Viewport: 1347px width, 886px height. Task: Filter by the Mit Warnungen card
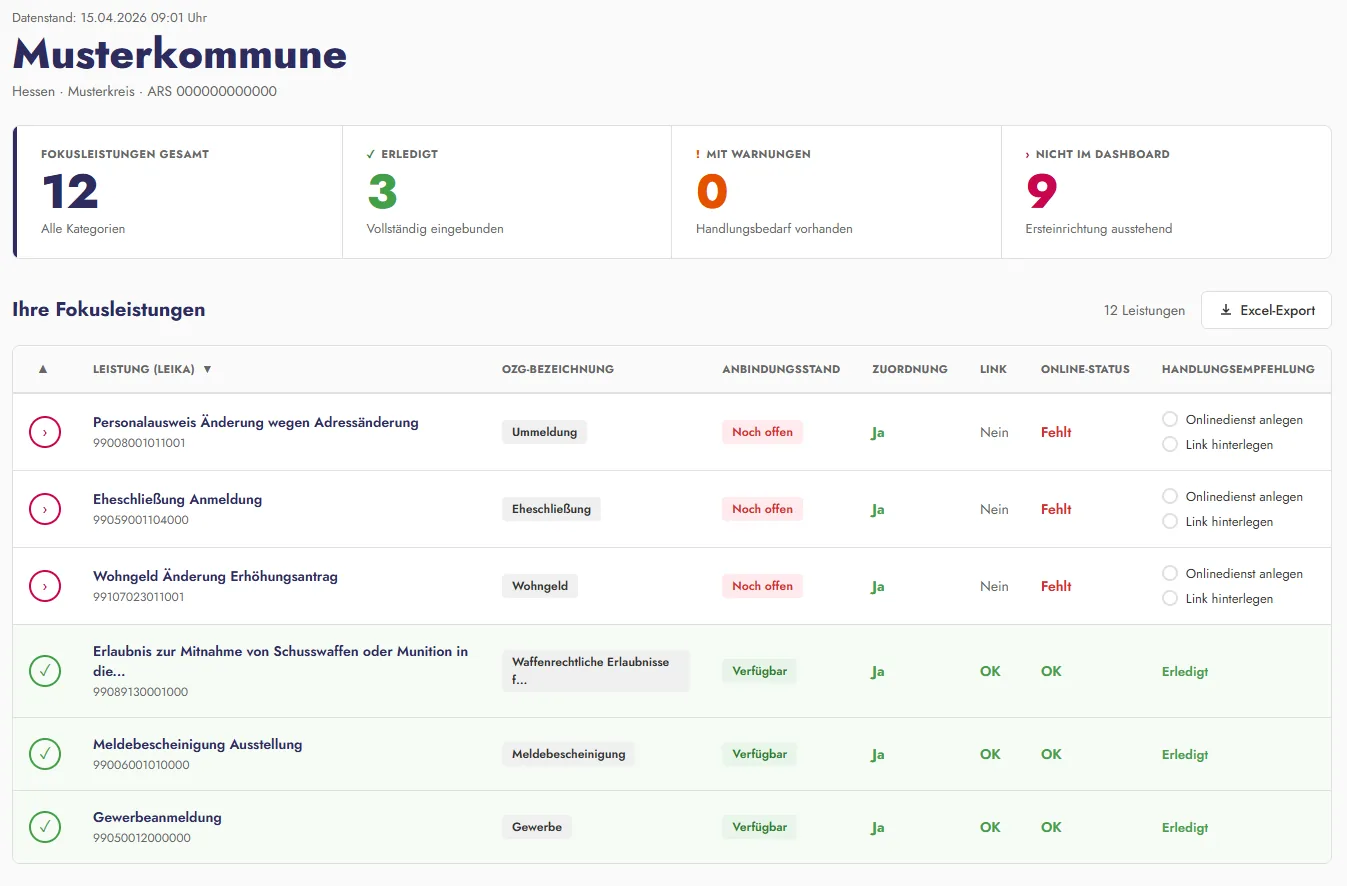(836, 192)
